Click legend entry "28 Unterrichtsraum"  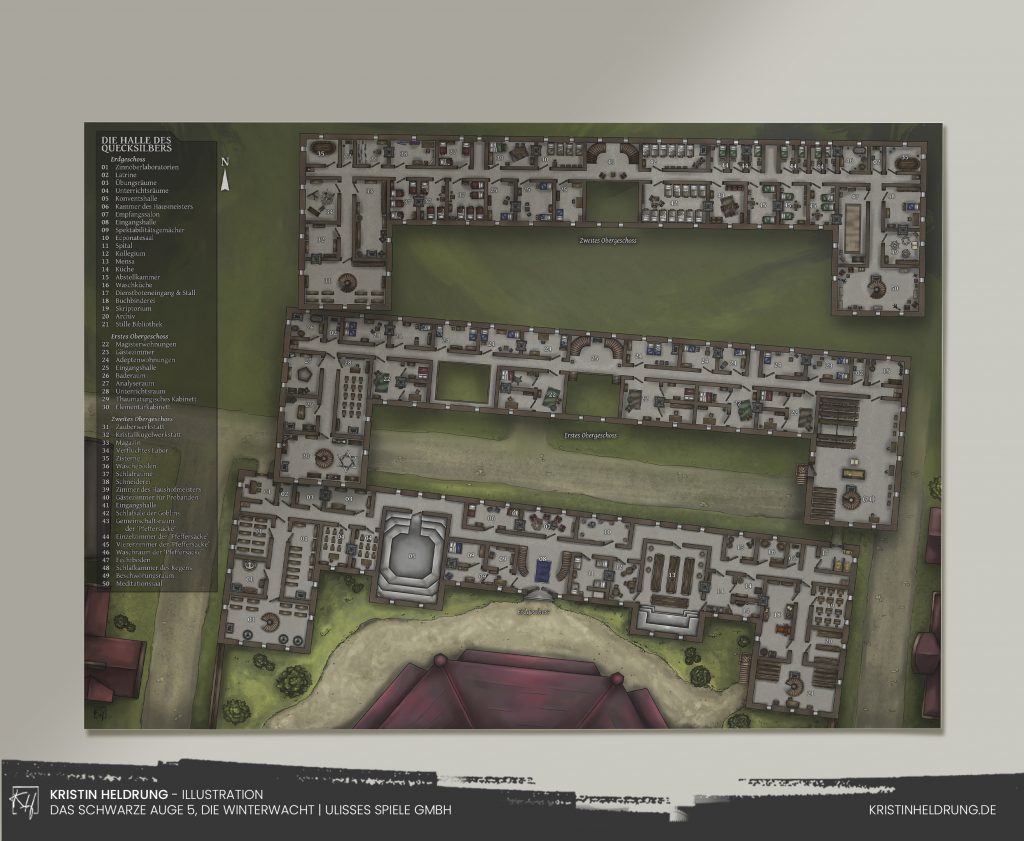tap(133, 391)
